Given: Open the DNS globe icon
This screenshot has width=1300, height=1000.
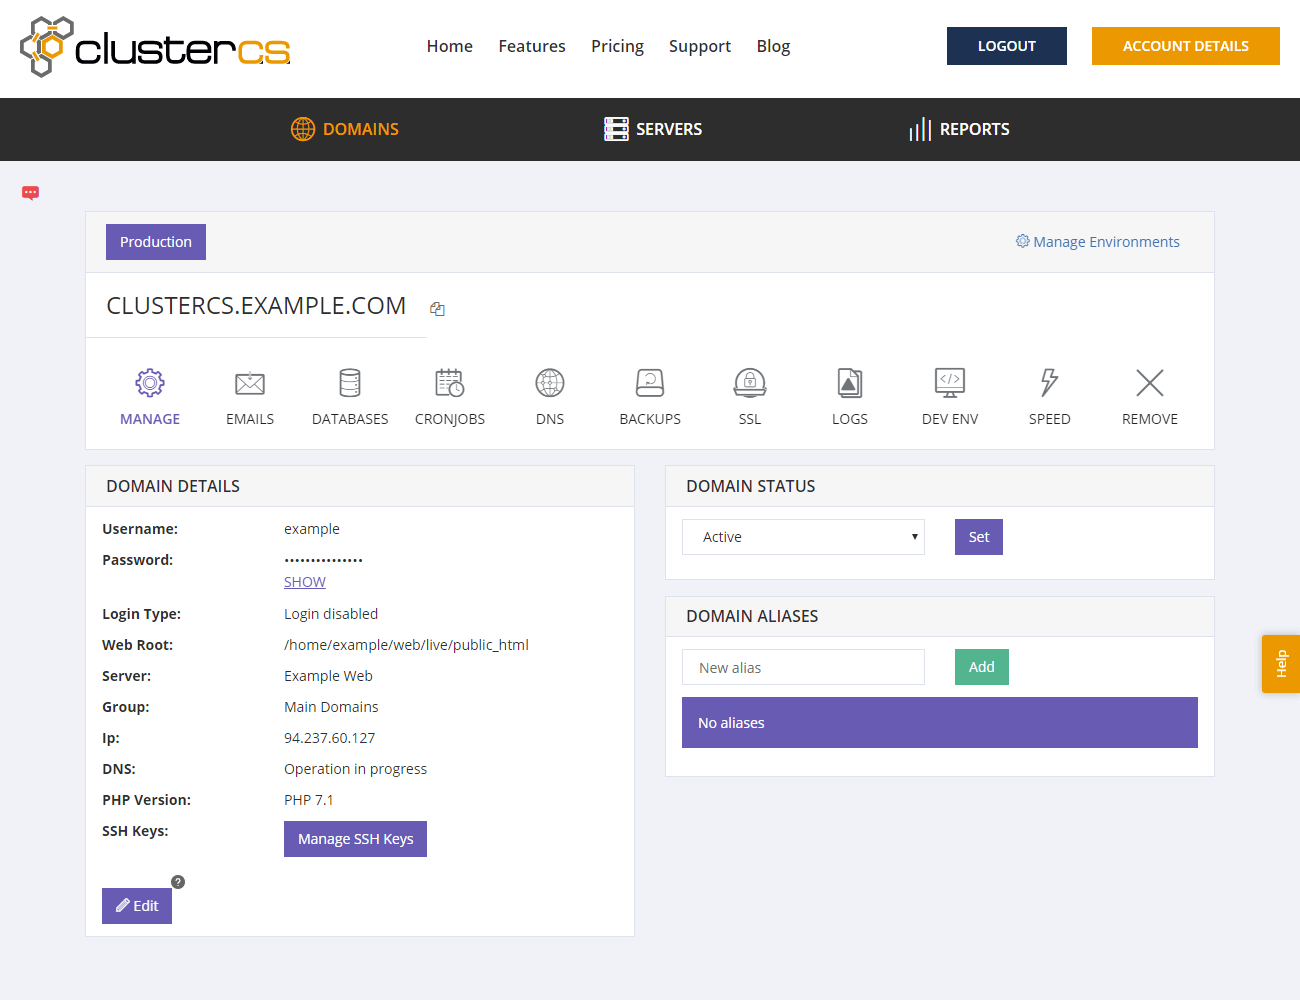Looking at the screenshot, I should pyautogui.click(x=550, y=384).
